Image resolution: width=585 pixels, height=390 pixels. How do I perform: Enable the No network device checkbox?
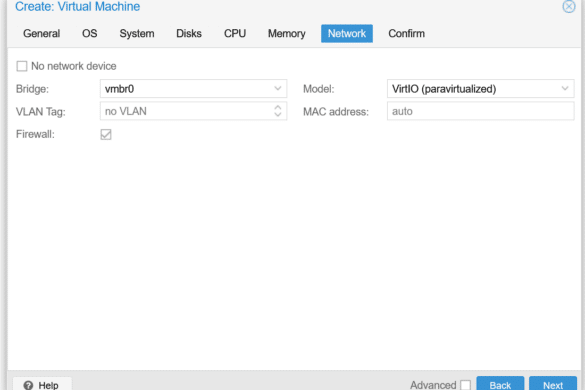pyautogui.click(x=22, y=66)
